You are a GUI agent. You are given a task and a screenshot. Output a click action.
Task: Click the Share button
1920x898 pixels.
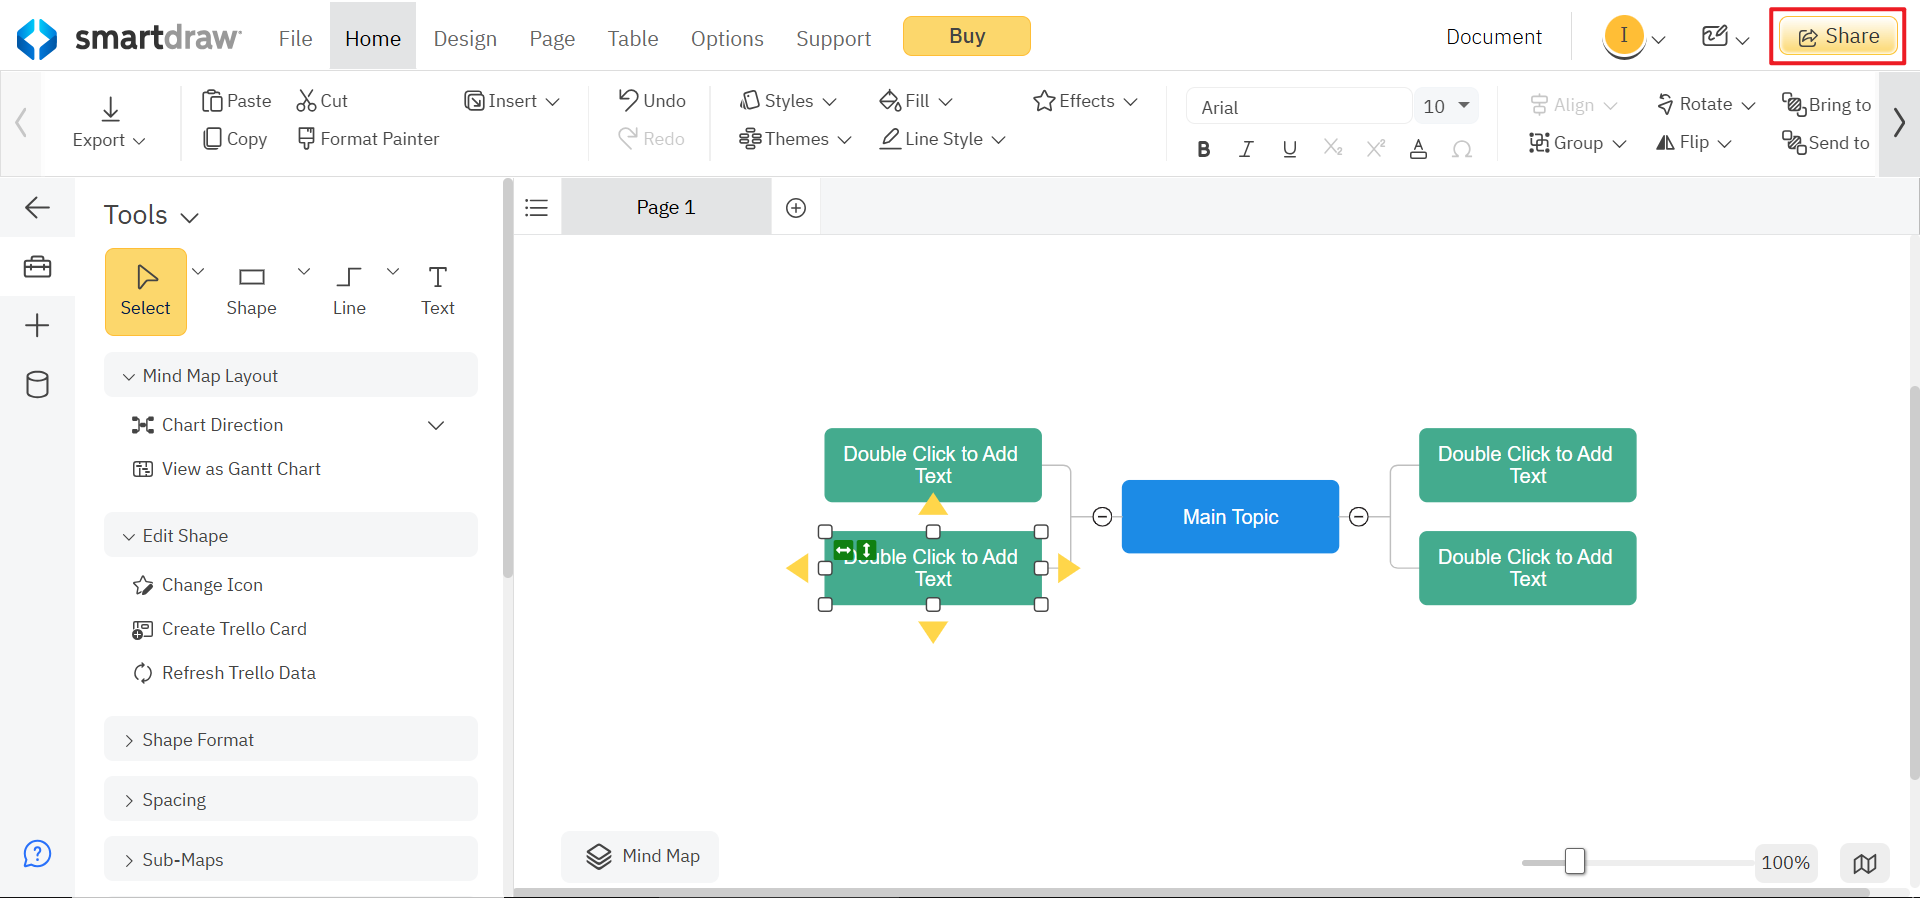(1838, 37)
